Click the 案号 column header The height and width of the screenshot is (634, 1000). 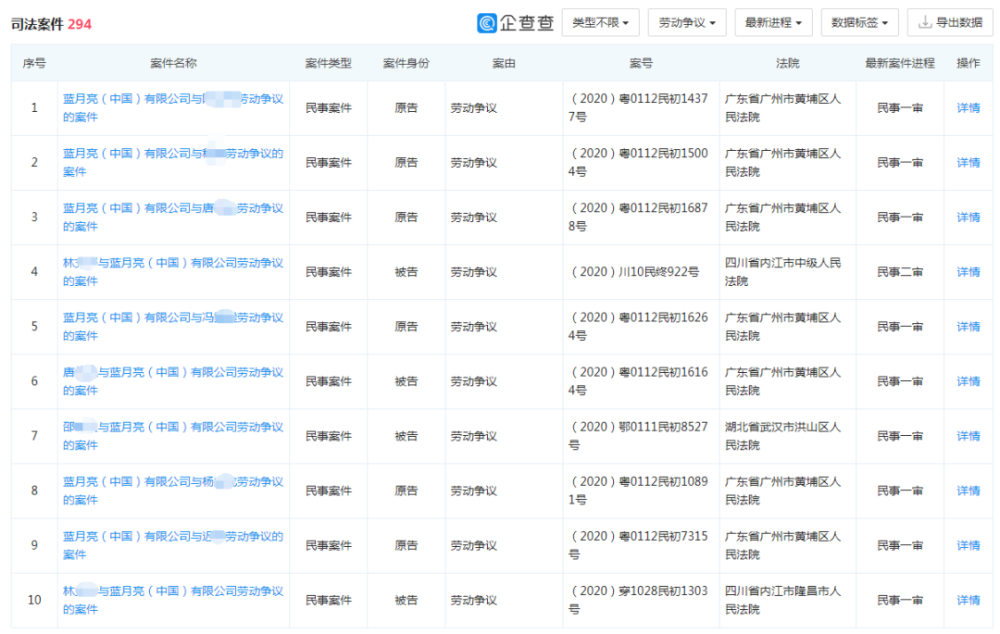click(x=641, y=63)
